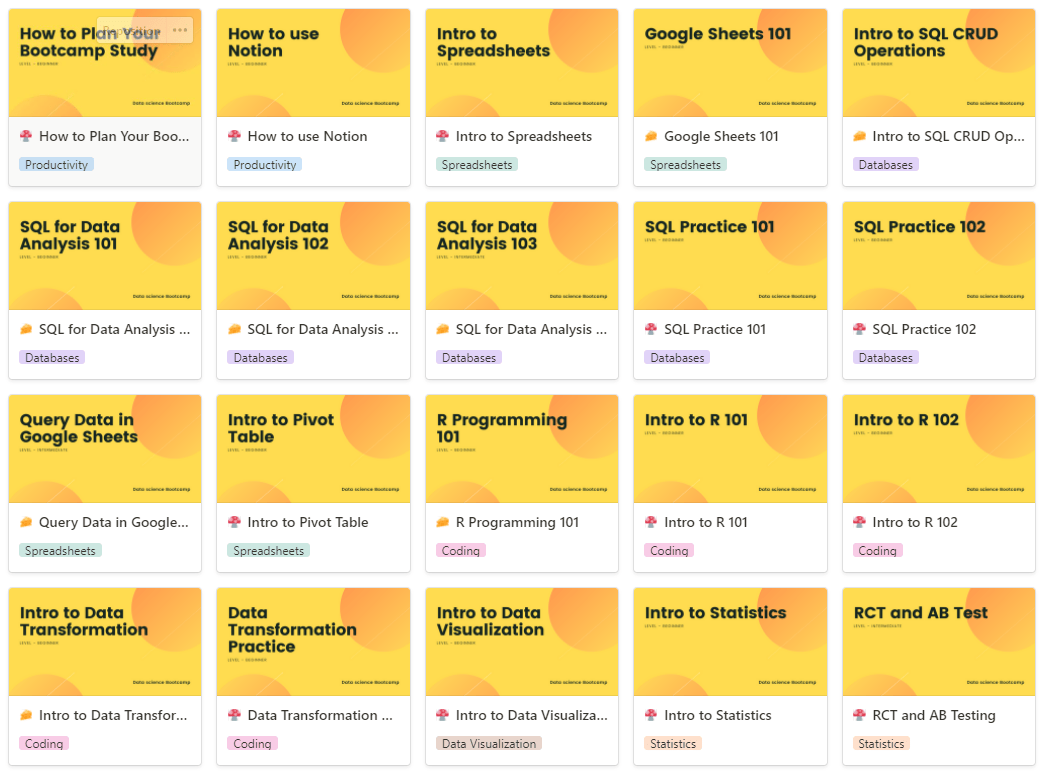Click the Coding tag under Intro to R 101

pyautogui.click(x=669, y=550)
